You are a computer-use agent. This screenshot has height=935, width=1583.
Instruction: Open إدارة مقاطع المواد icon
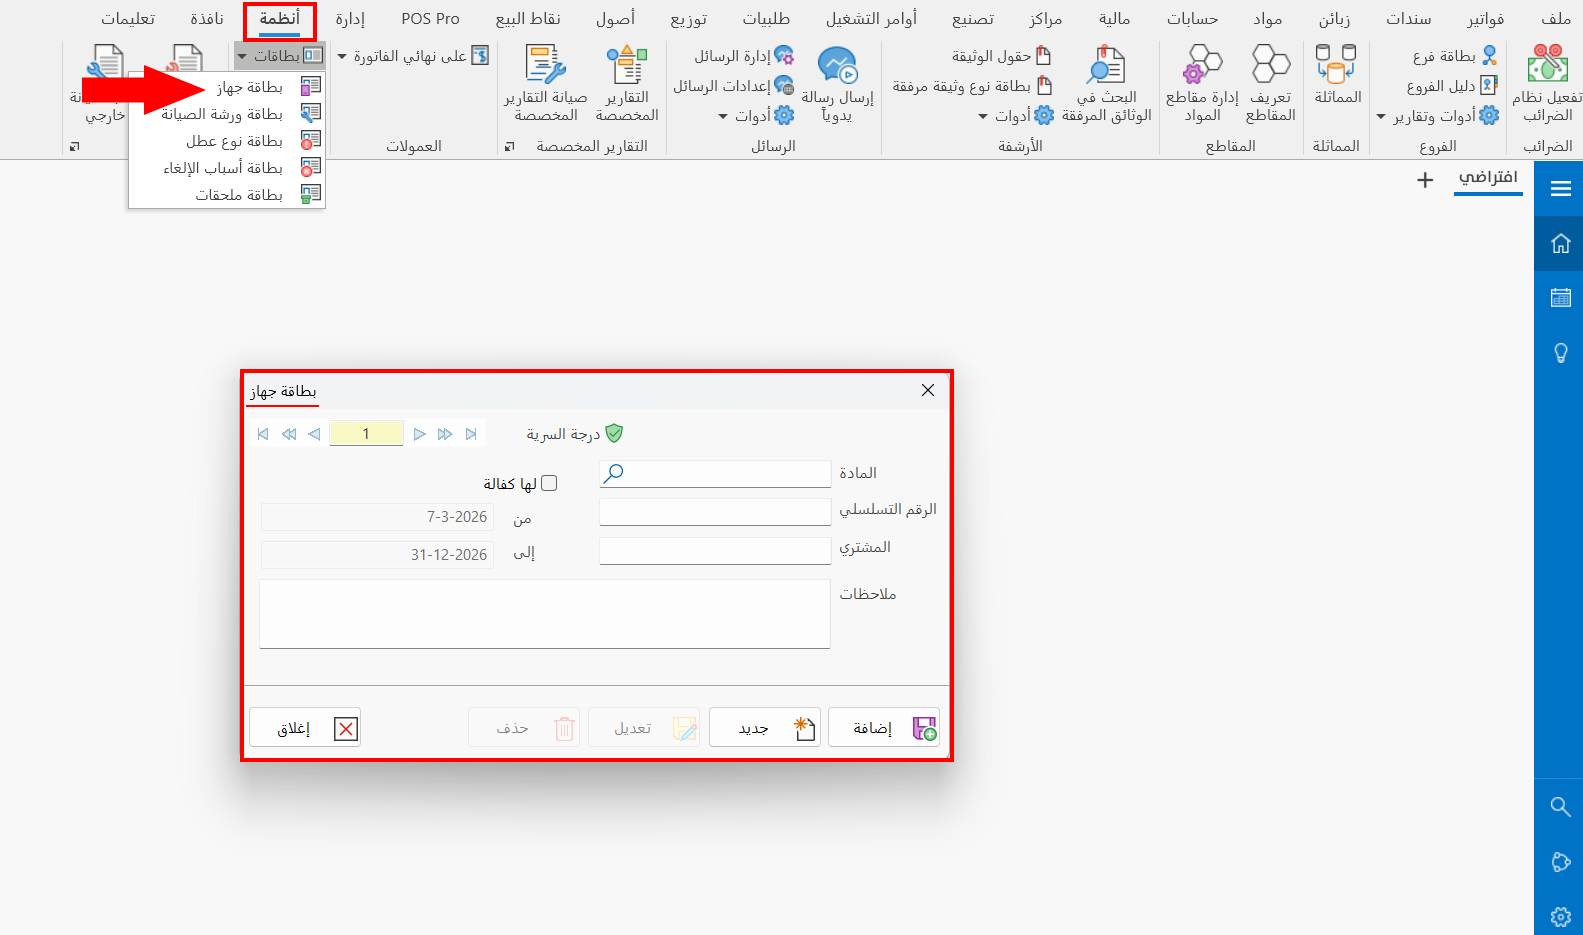click(1202, 64)
